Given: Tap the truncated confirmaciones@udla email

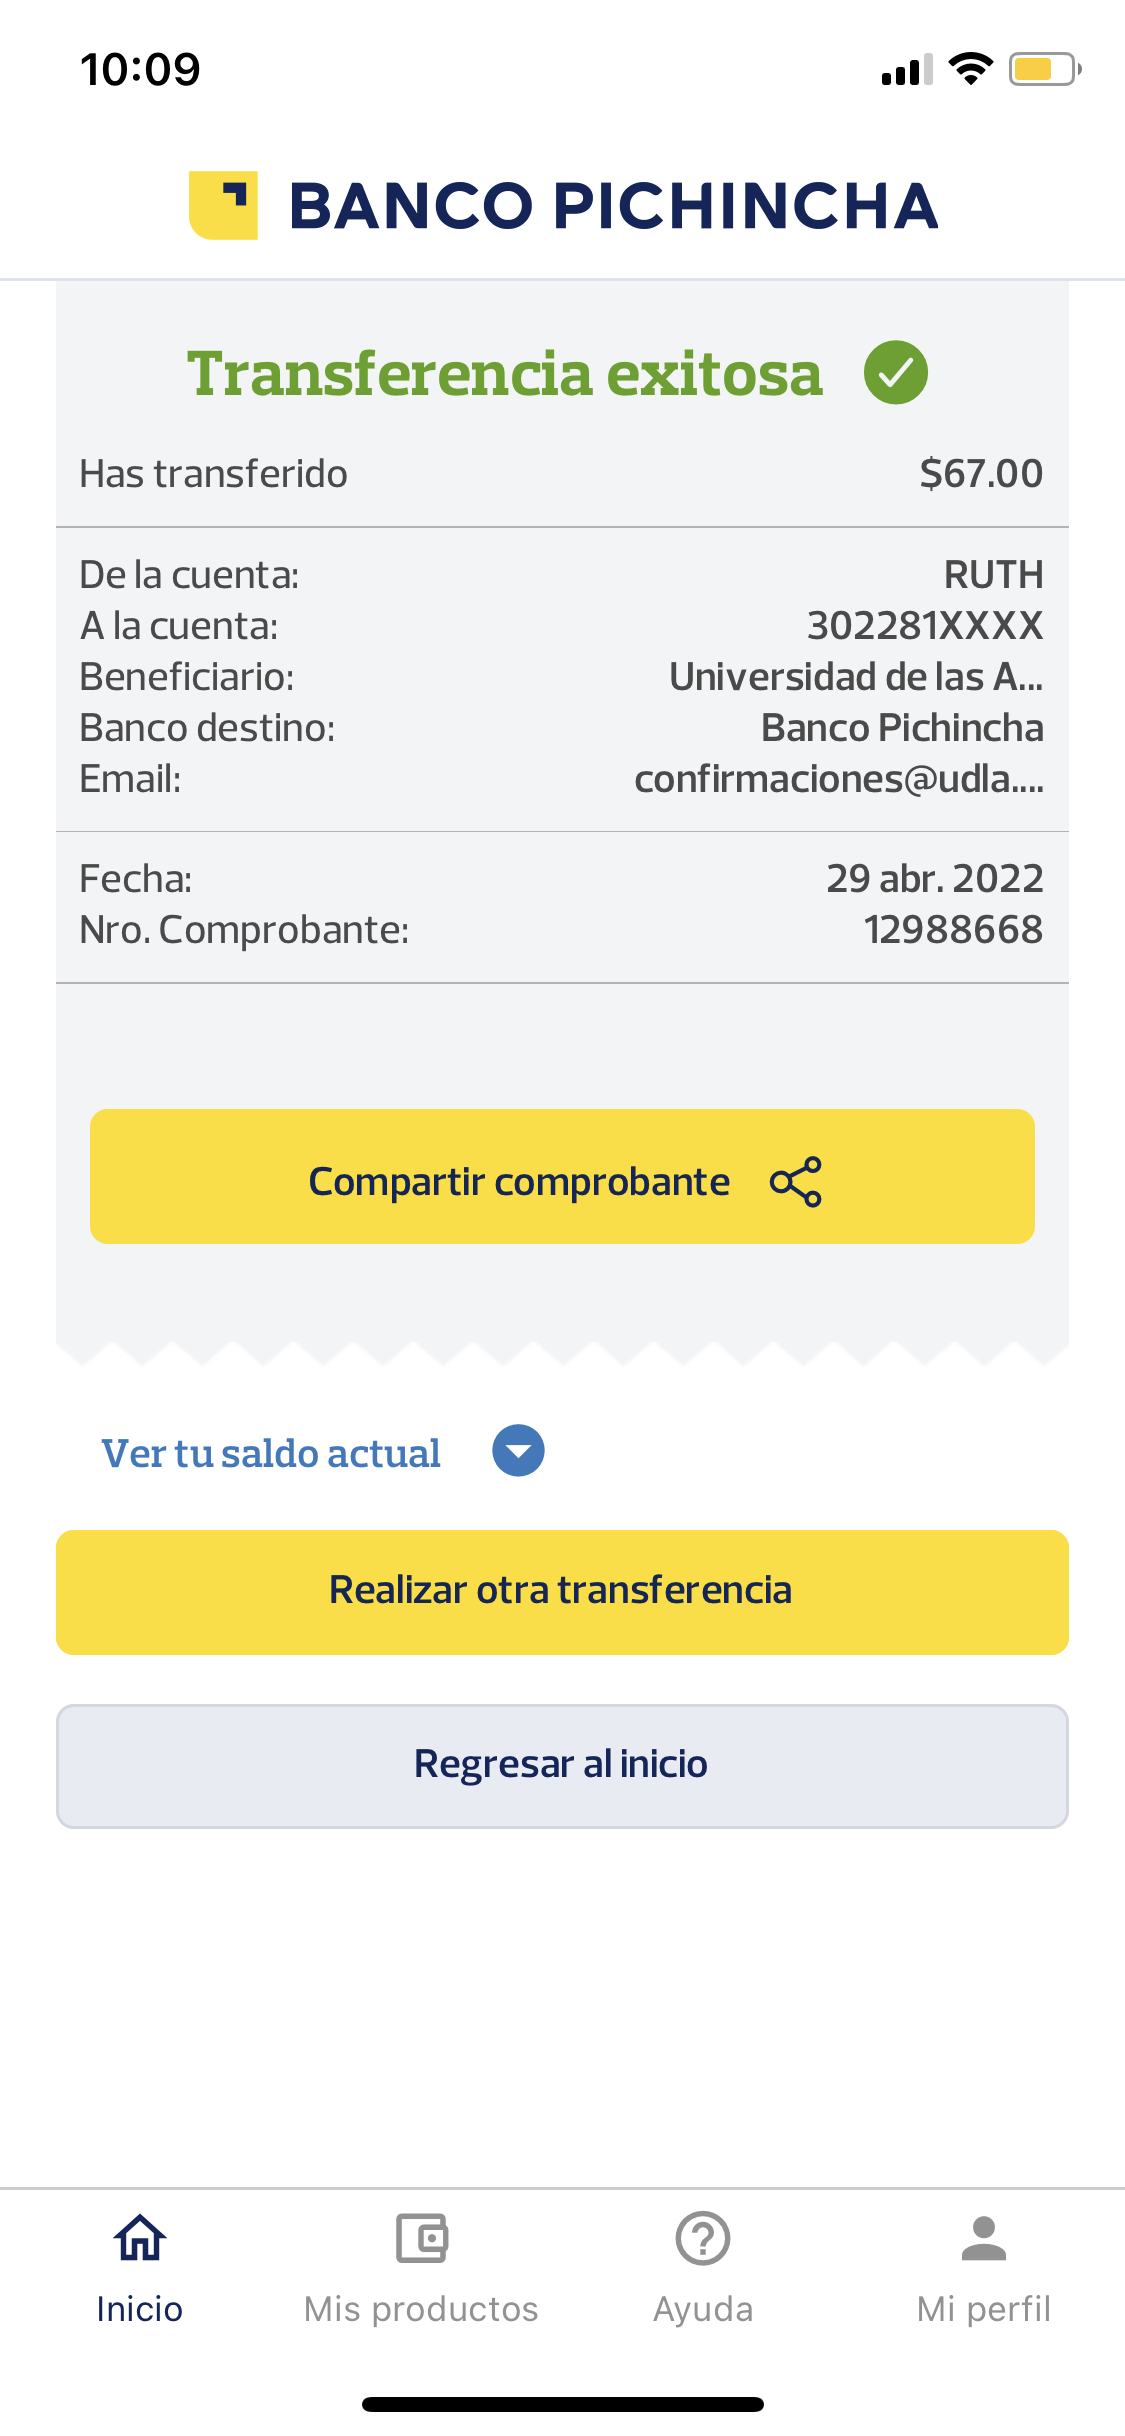Looking at the screenshot, I should coord(838,779).
